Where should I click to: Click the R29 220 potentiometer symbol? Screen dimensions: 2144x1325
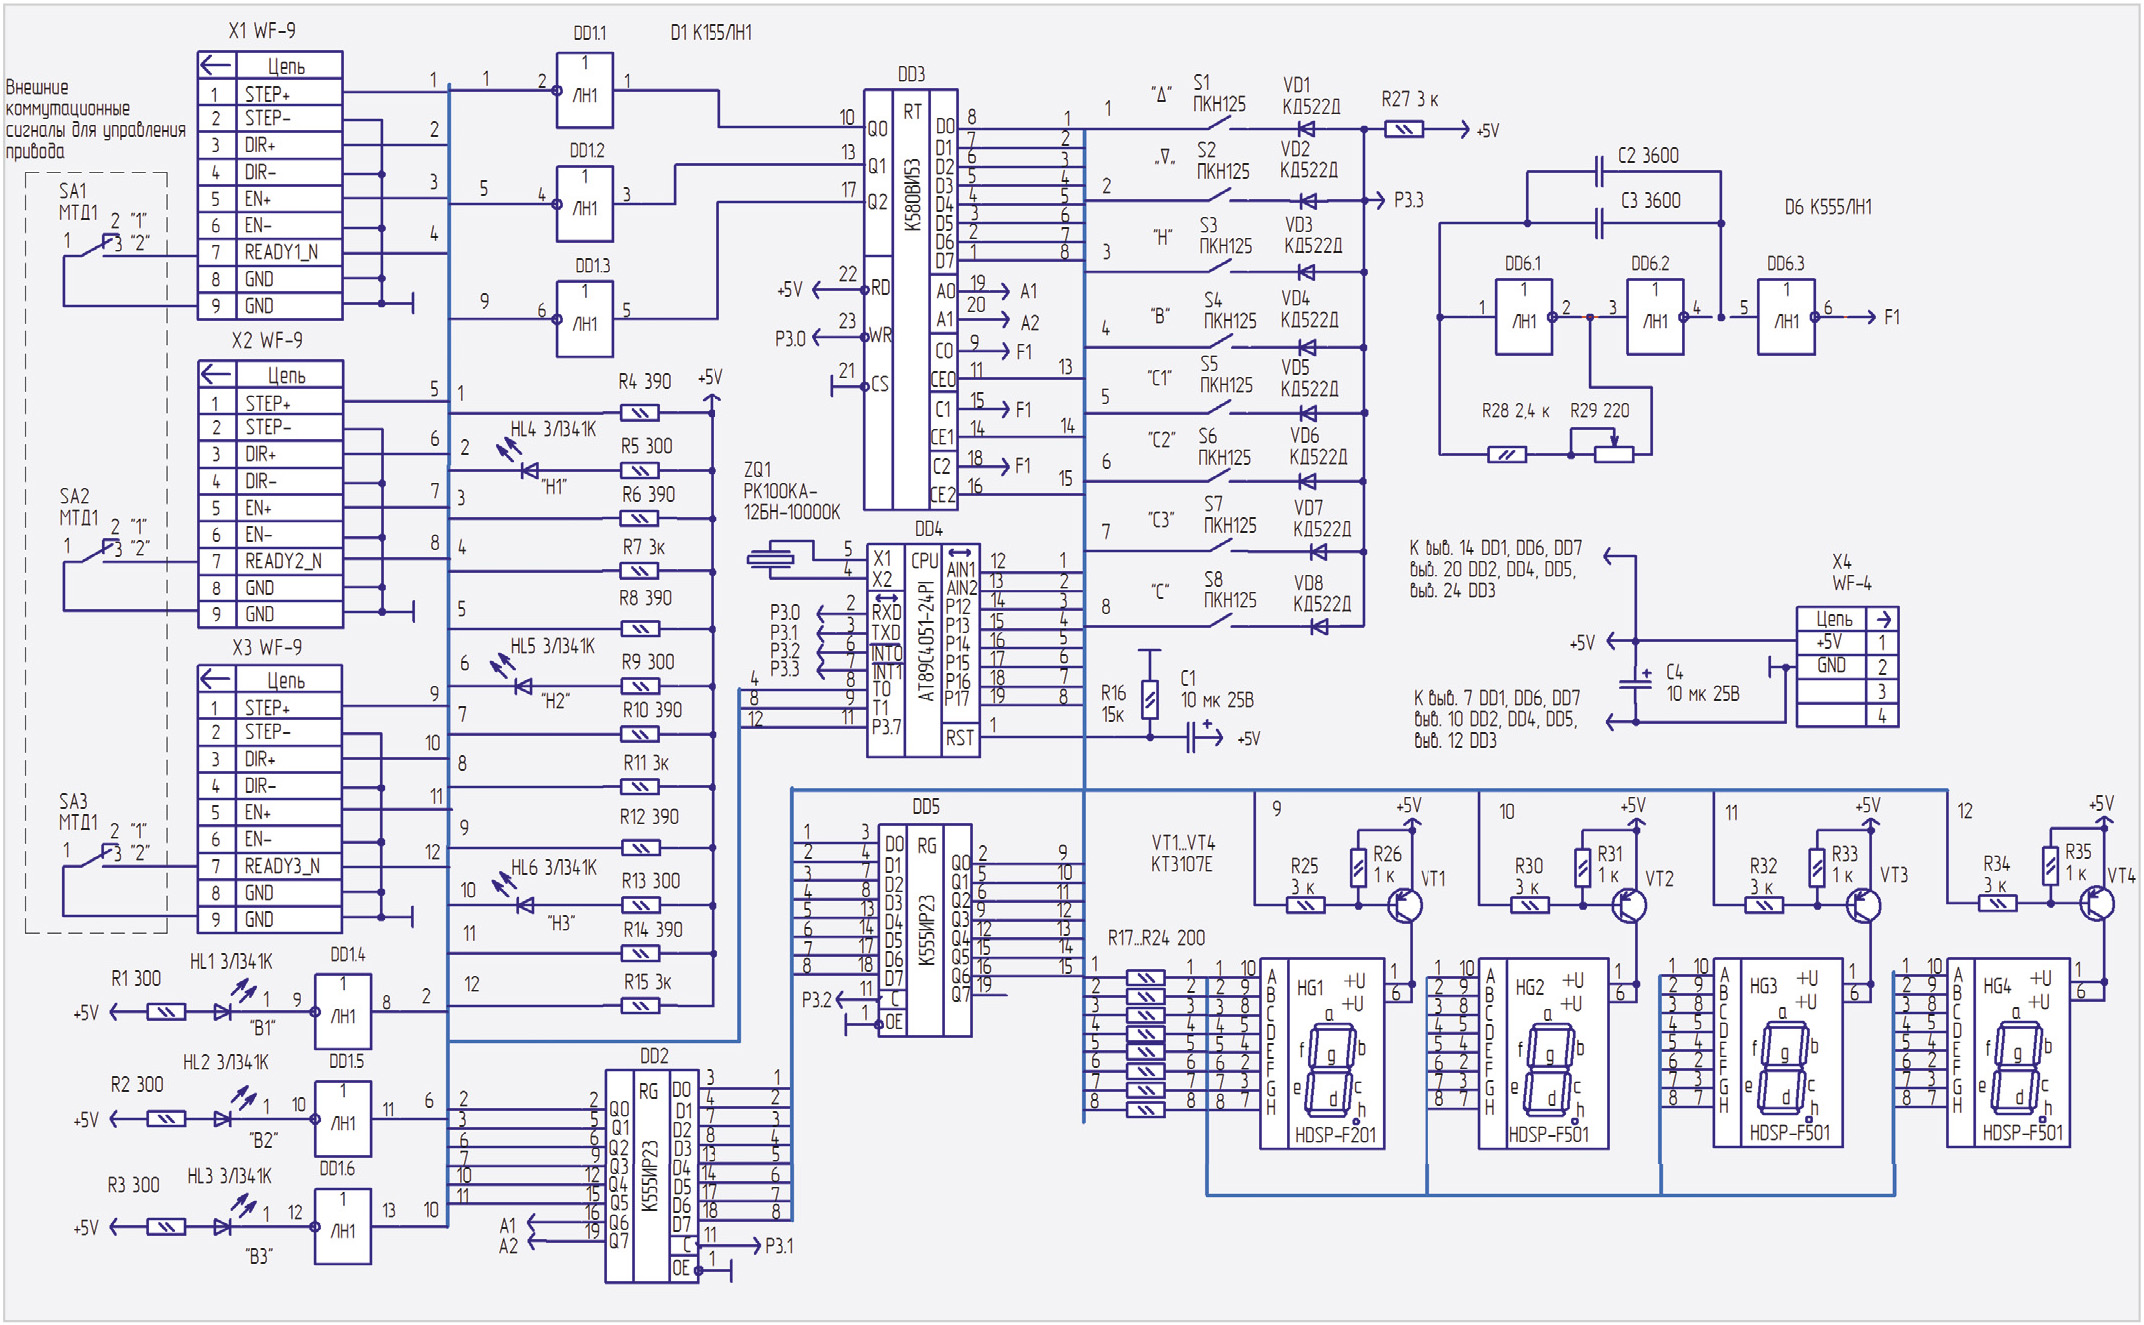1613,454
